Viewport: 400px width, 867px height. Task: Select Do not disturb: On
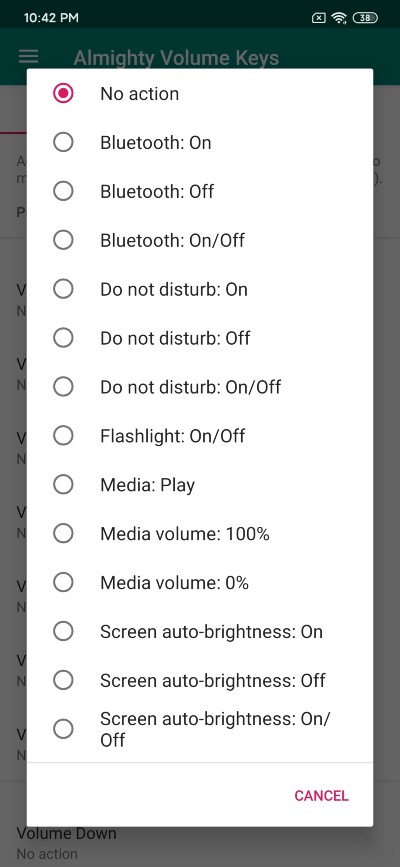[x=200, y=289]
